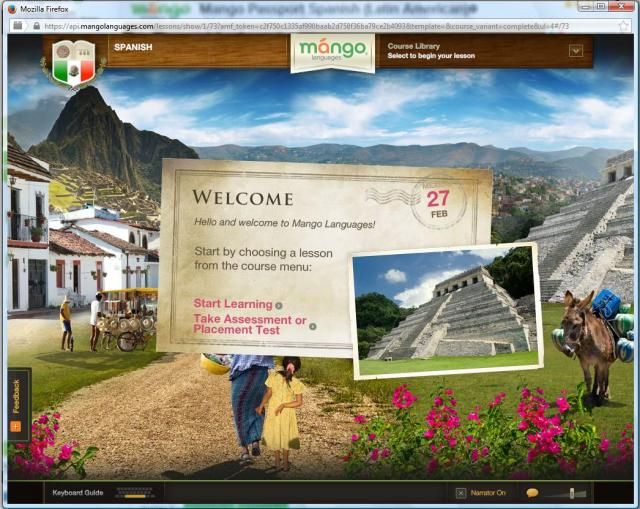Click the Start Learning link

pyautogui.click(x=233, y=304)
